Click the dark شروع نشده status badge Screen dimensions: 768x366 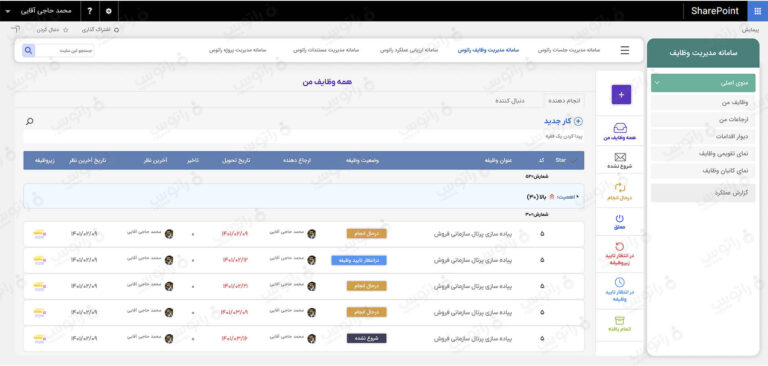click(x=366, y=338)
